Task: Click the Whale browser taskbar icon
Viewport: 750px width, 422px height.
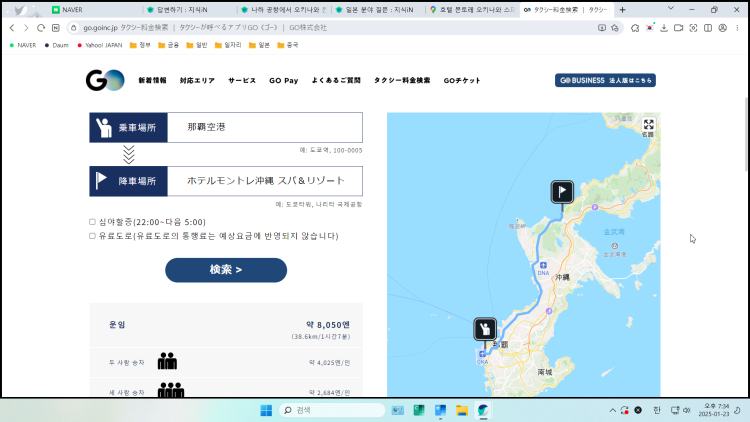Action: [x=483, y=410]
